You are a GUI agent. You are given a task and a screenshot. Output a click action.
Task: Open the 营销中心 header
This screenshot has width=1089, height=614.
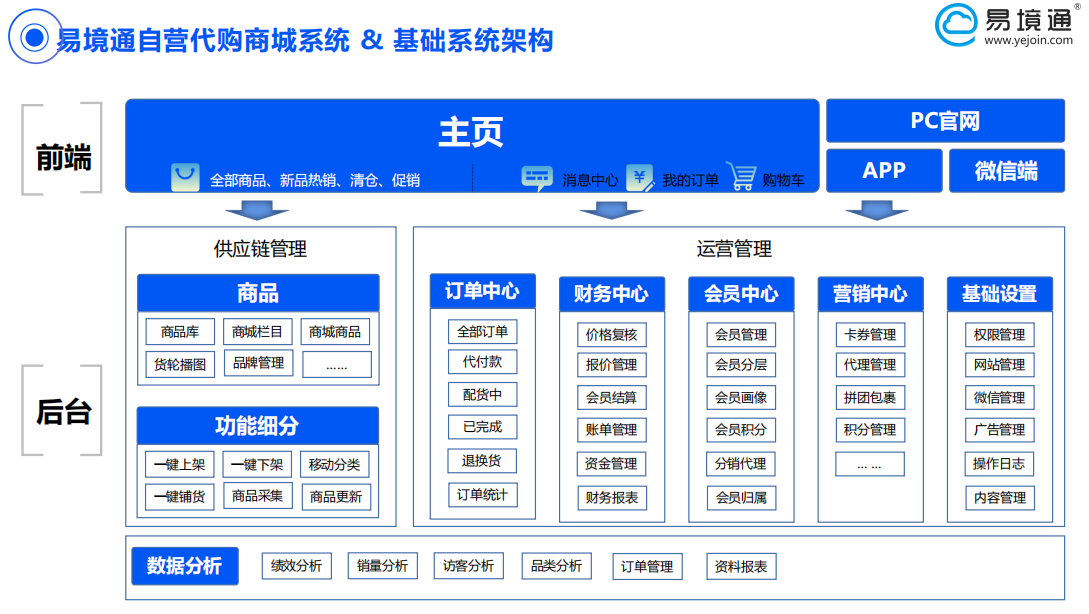[870, 294]
